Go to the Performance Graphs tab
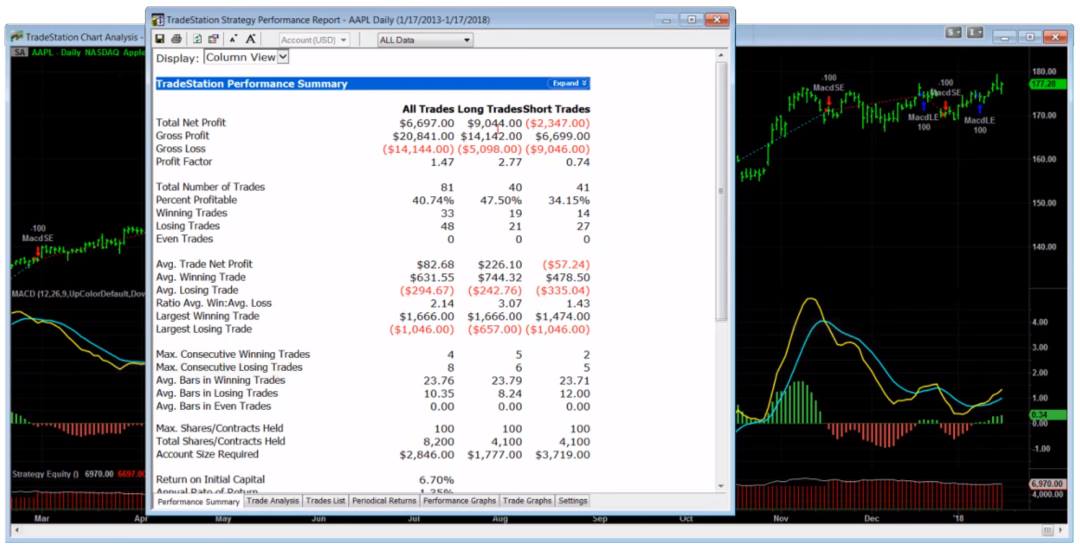The height and width of the screenshot is (550, 1080). point(459,501)
